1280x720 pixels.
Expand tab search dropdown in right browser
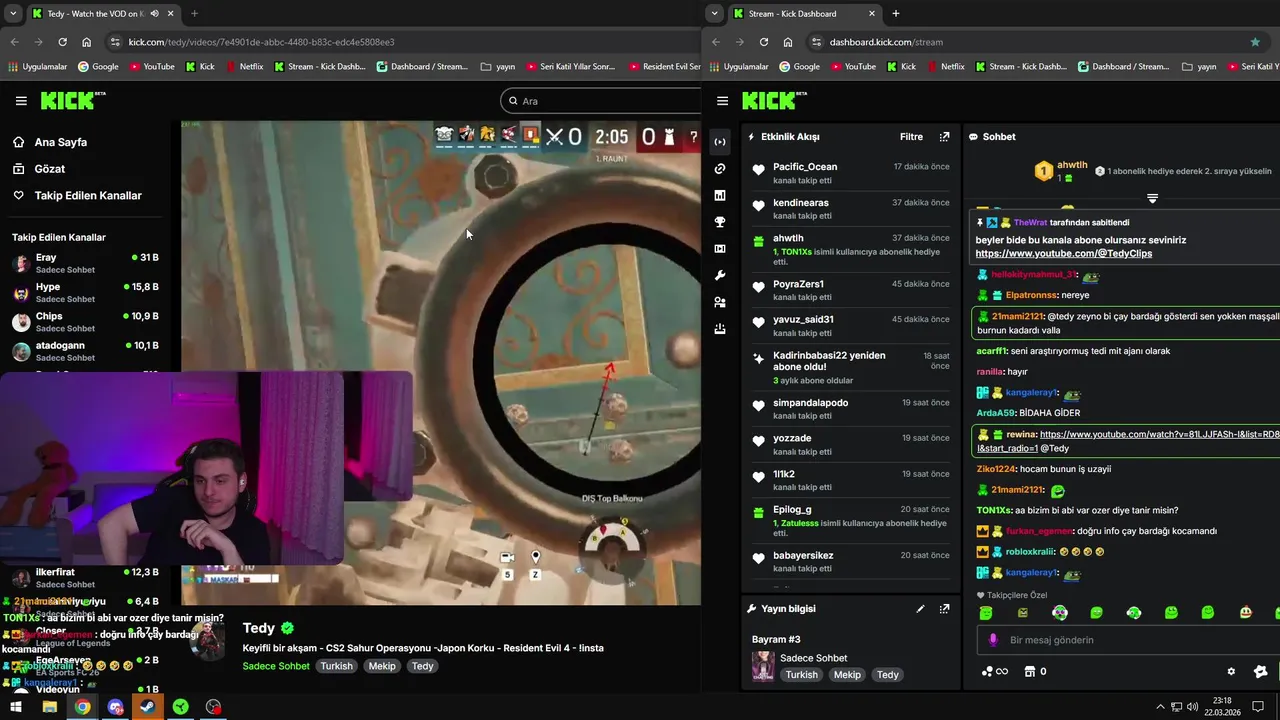point(714,14)
